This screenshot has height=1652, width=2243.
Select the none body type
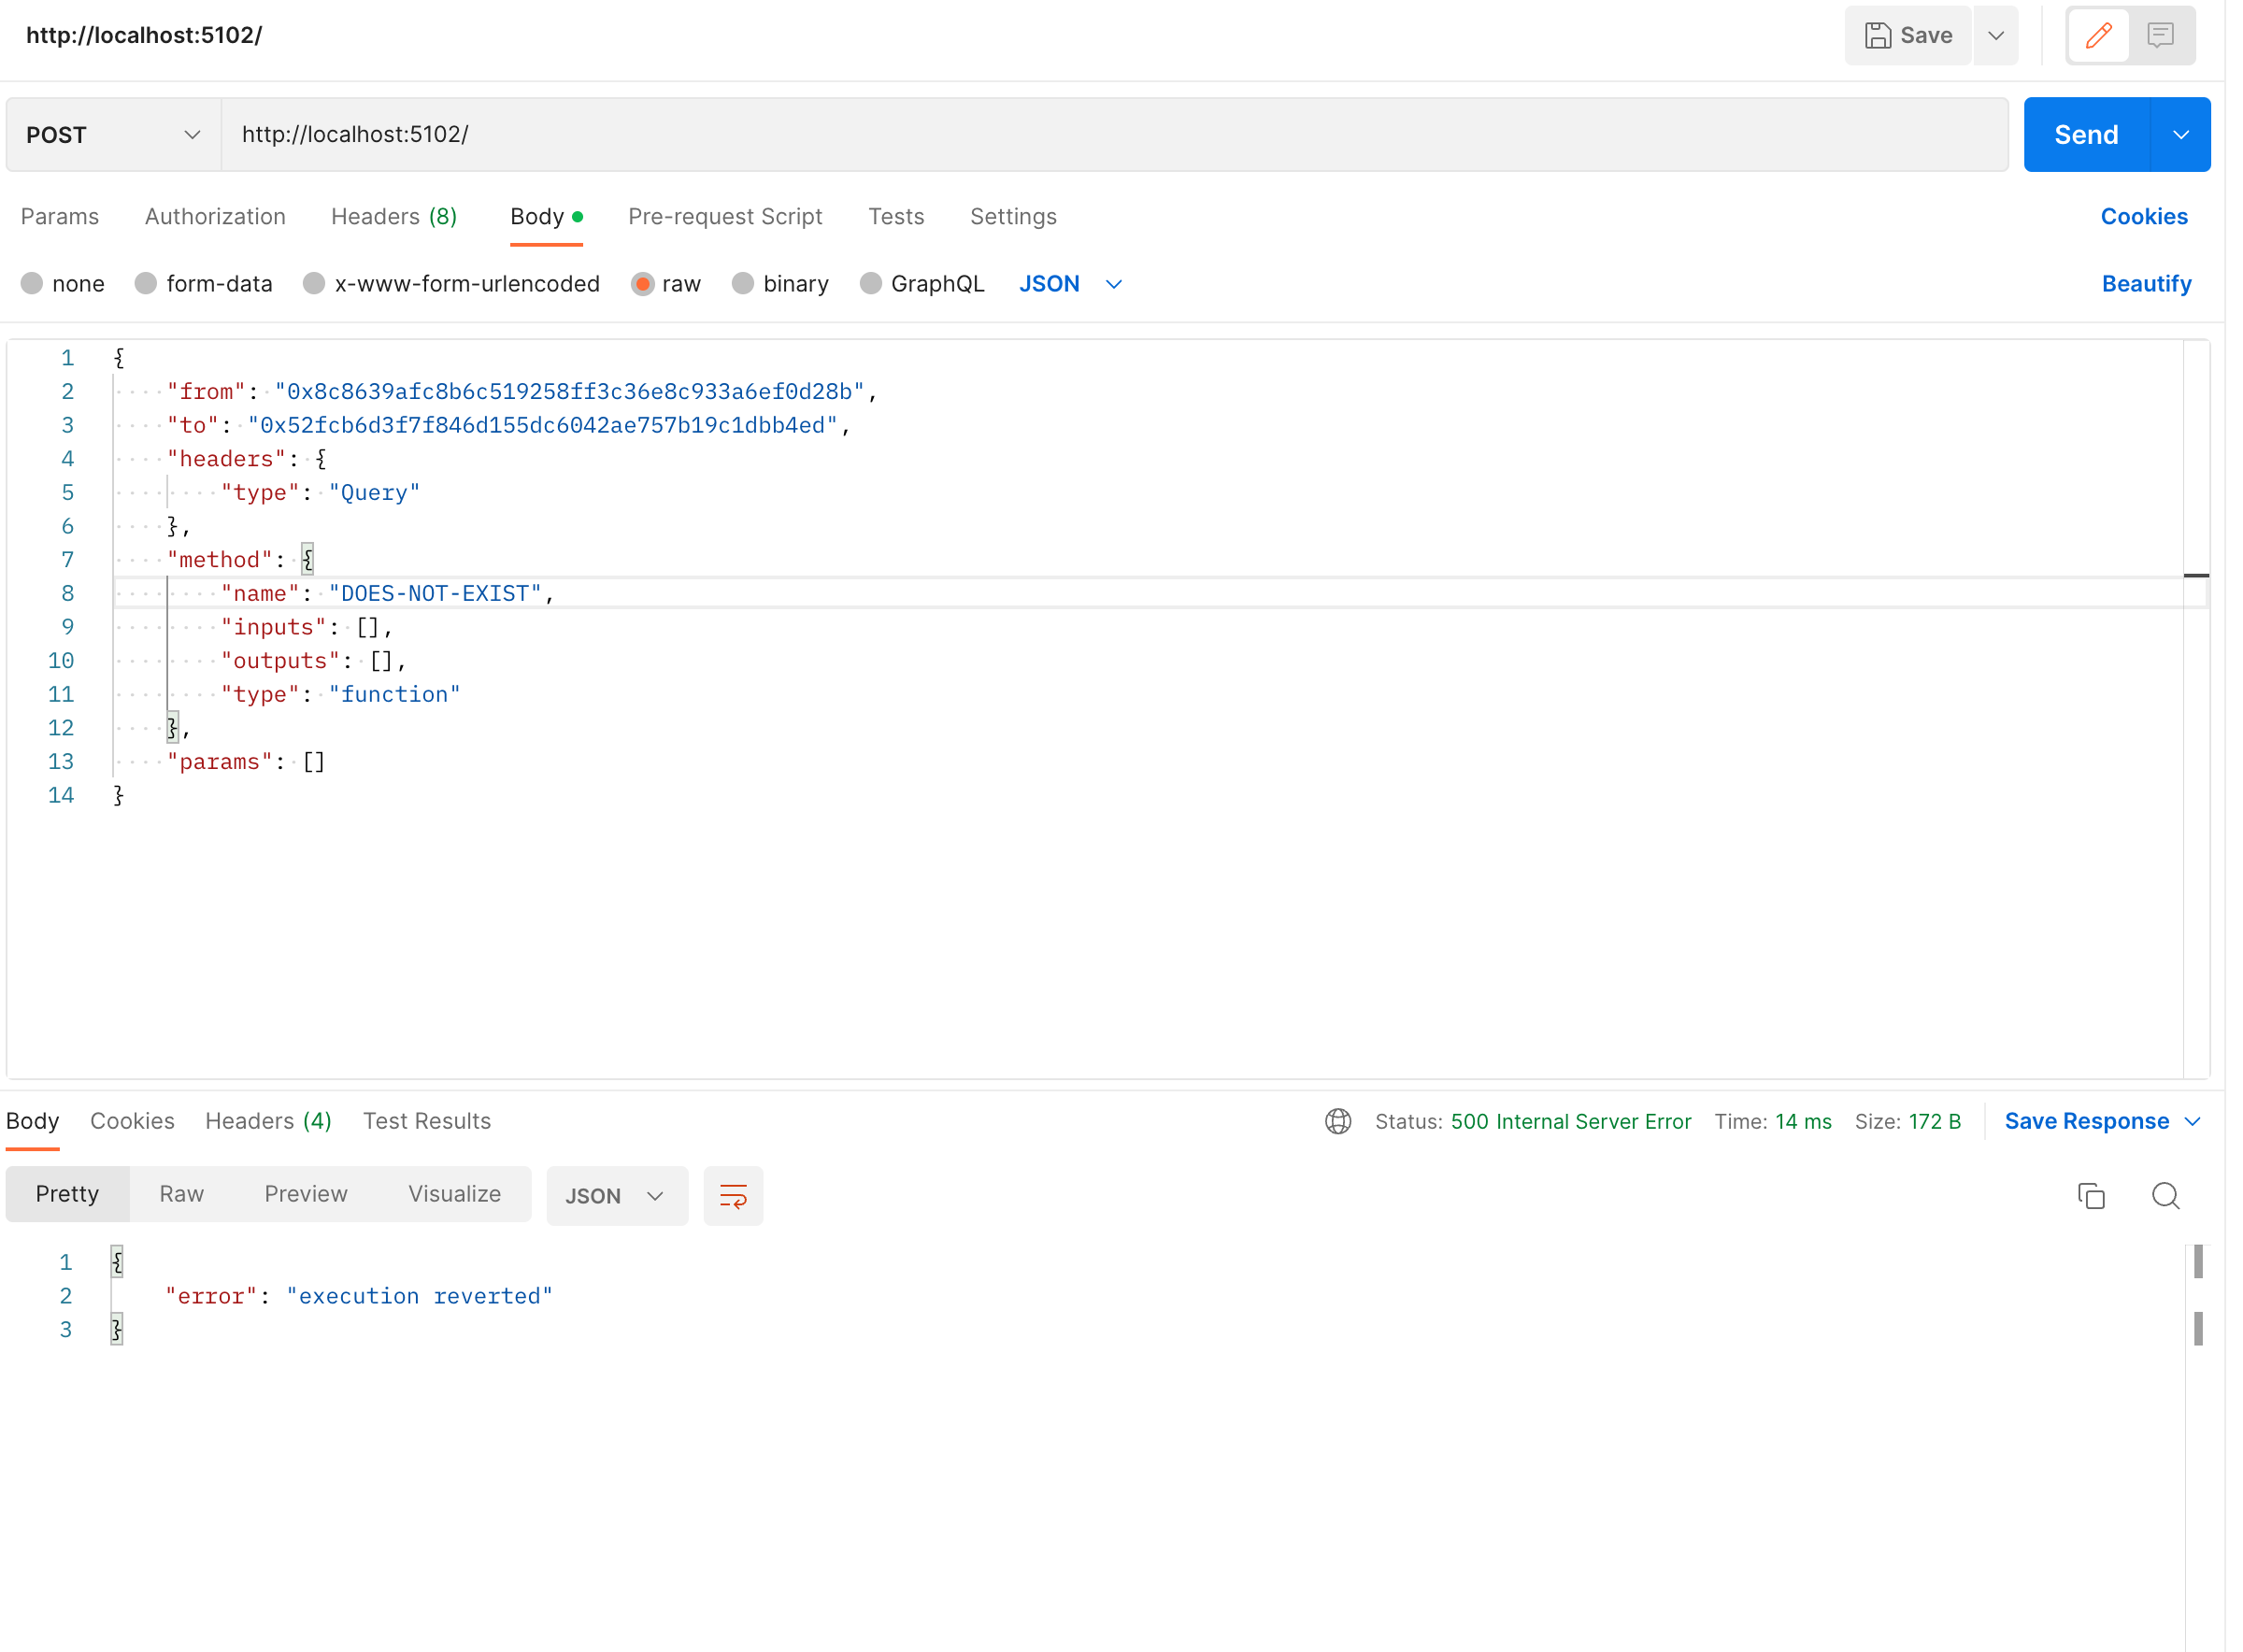point(63,283)
